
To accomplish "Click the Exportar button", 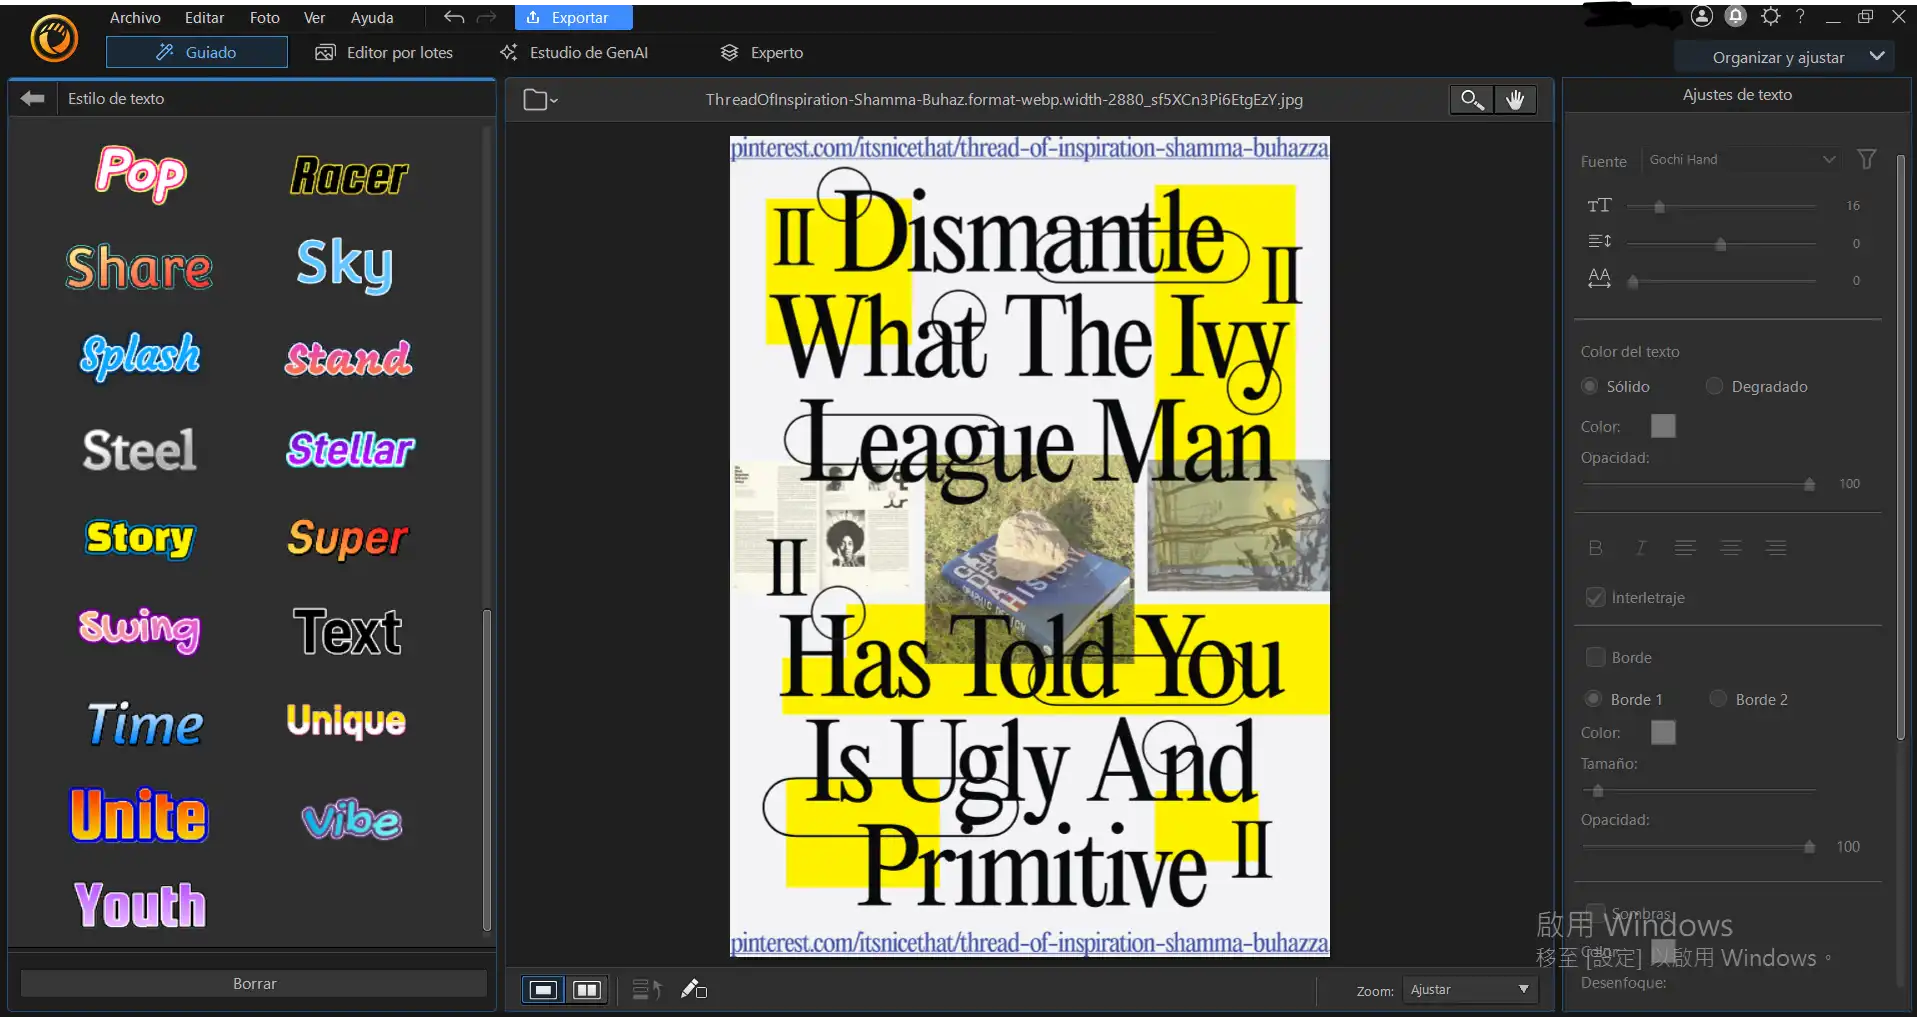I will click(572, 17).
